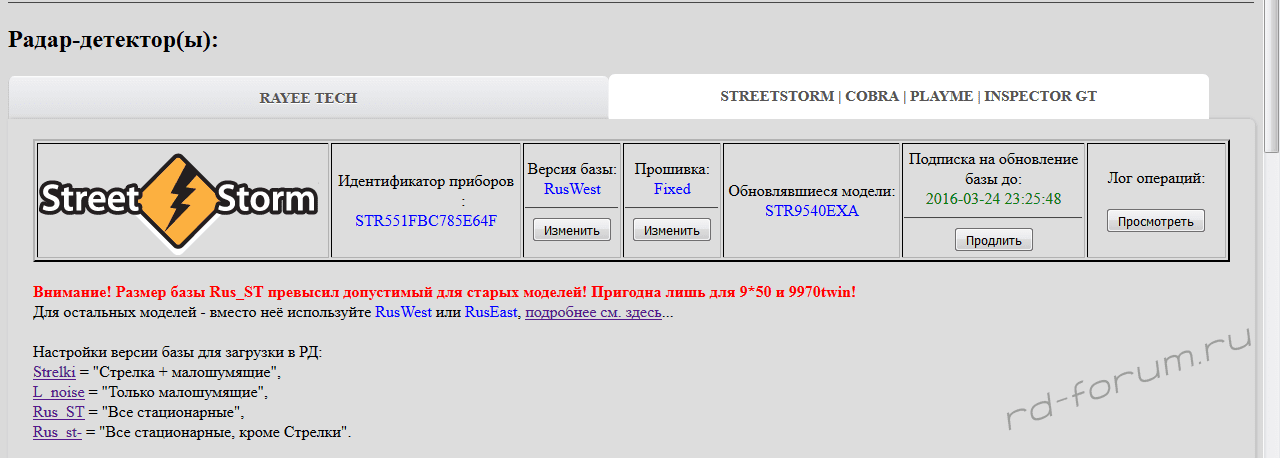The width and height of the screenshot is (1280, 458).
Task: Click device ID STR551FBC785E64F
Action: tap(426, 220)
